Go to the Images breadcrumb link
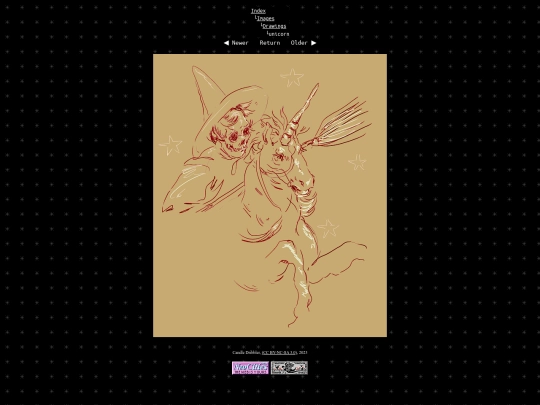 pyautogui.click(x=265, y=19)
